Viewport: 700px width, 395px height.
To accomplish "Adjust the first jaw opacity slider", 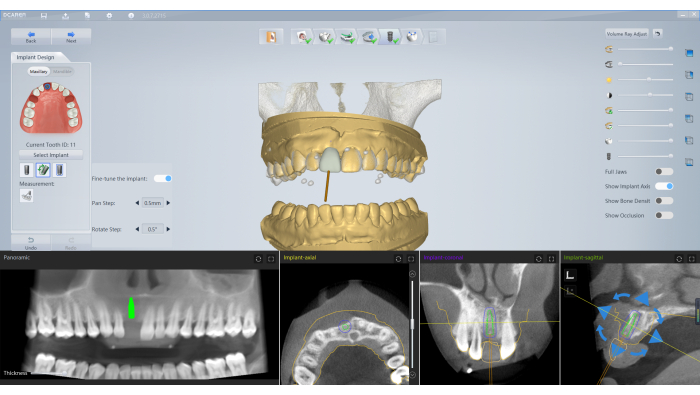I will point(645,49).
